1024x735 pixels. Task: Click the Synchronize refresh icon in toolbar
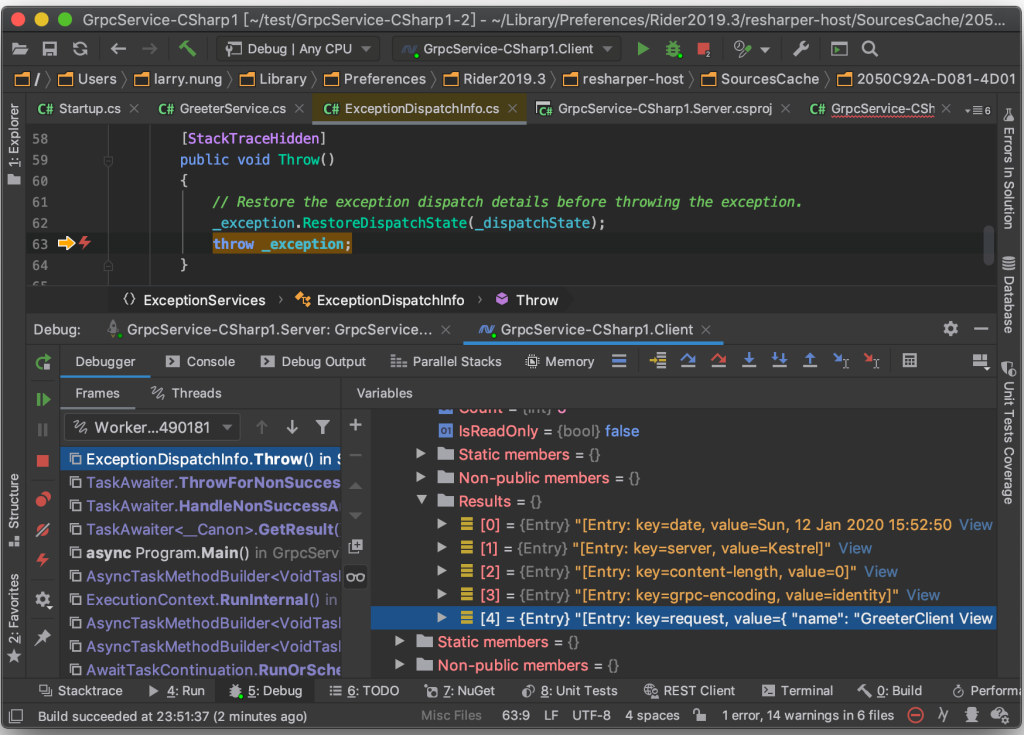tap(80, 49)
